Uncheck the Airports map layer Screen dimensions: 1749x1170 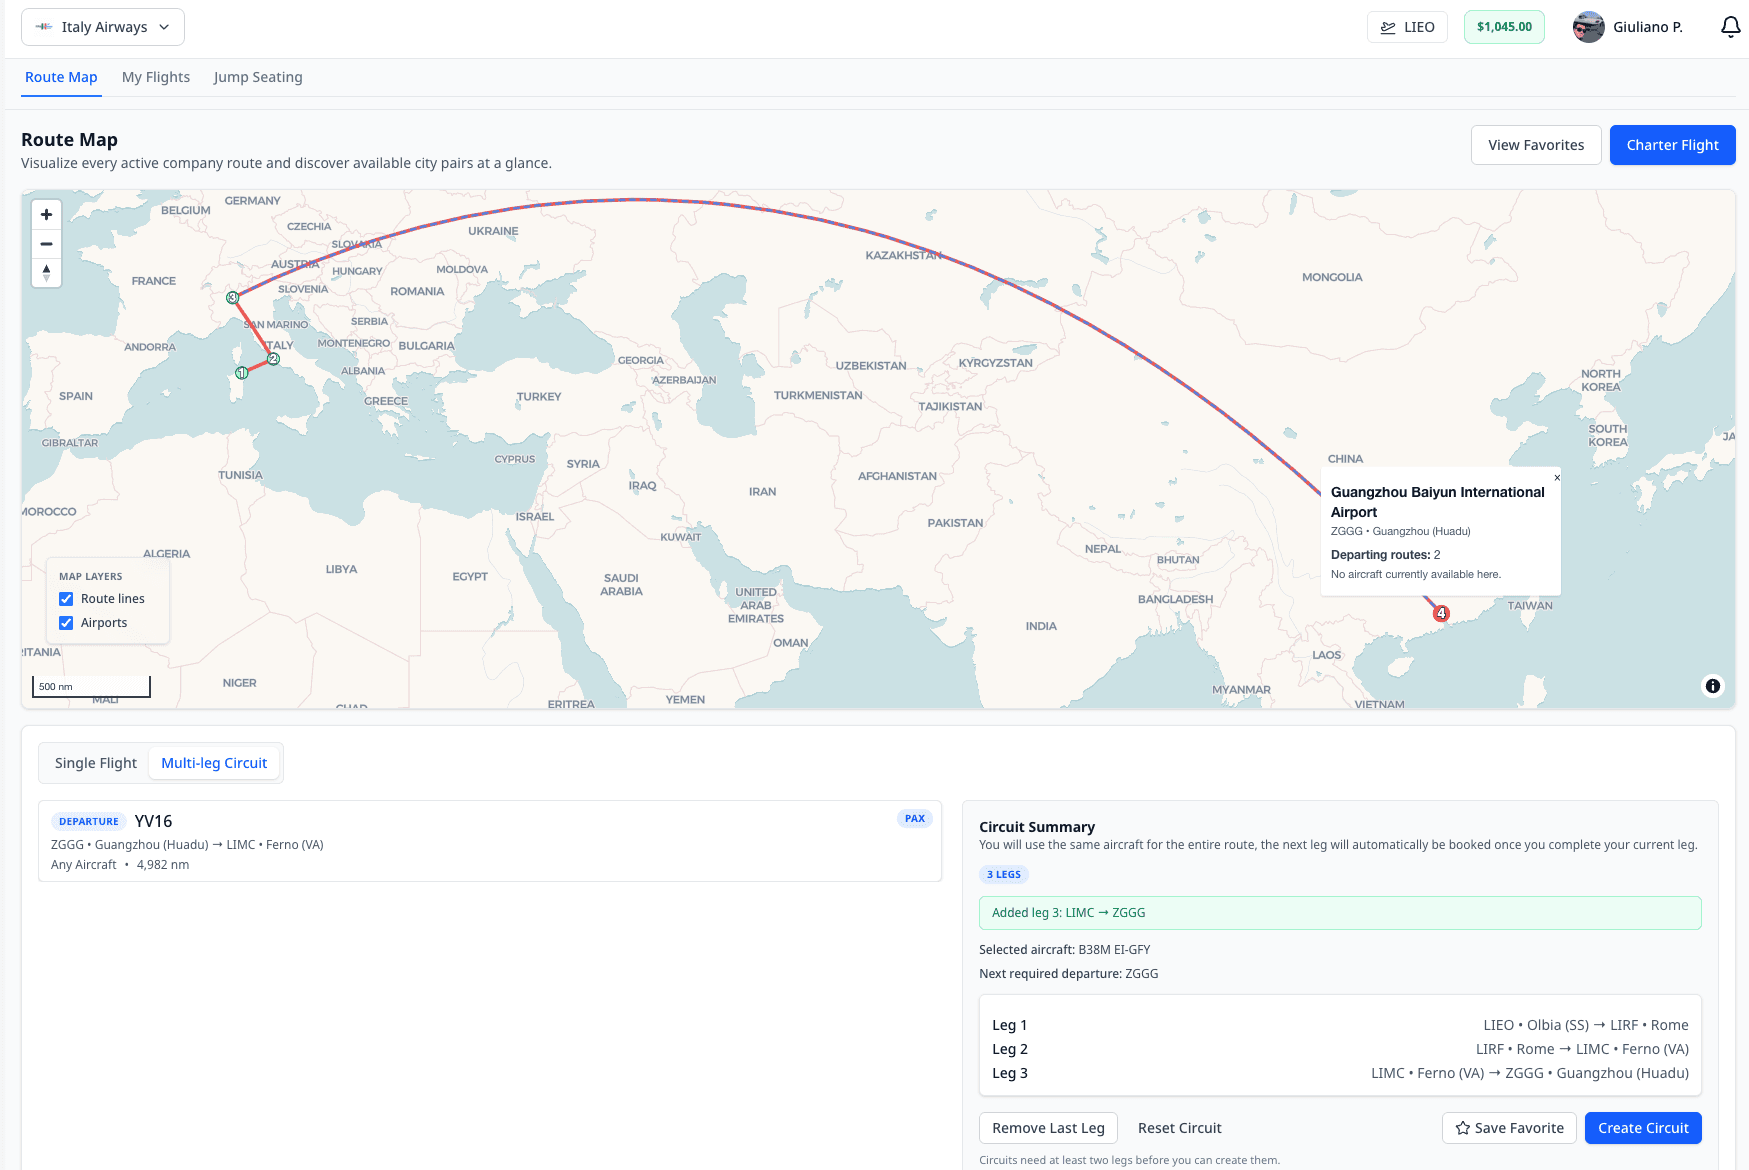coord(66,623)
